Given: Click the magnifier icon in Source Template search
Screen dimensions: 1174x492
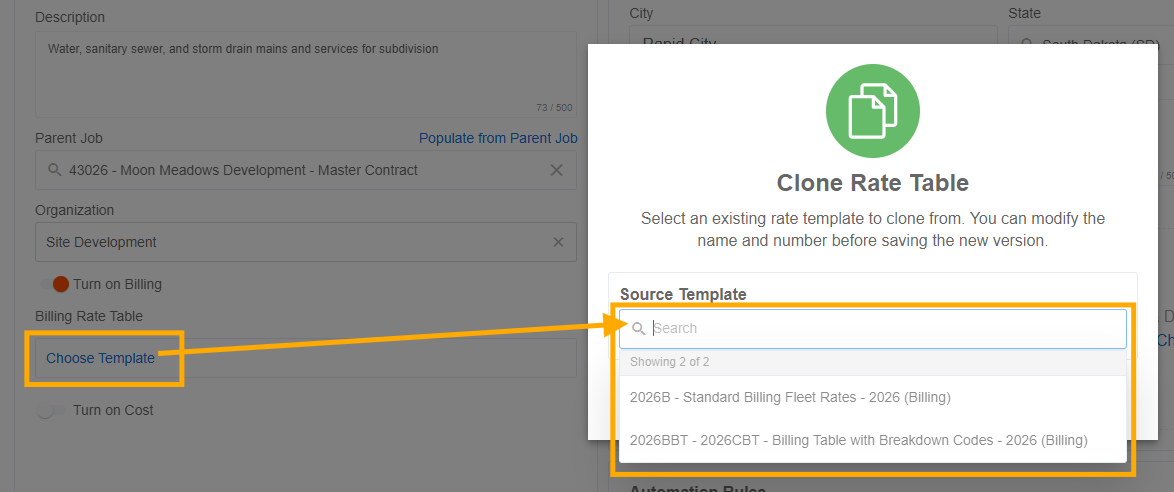Looking at the screenshot, I should [x=639, y=328].
